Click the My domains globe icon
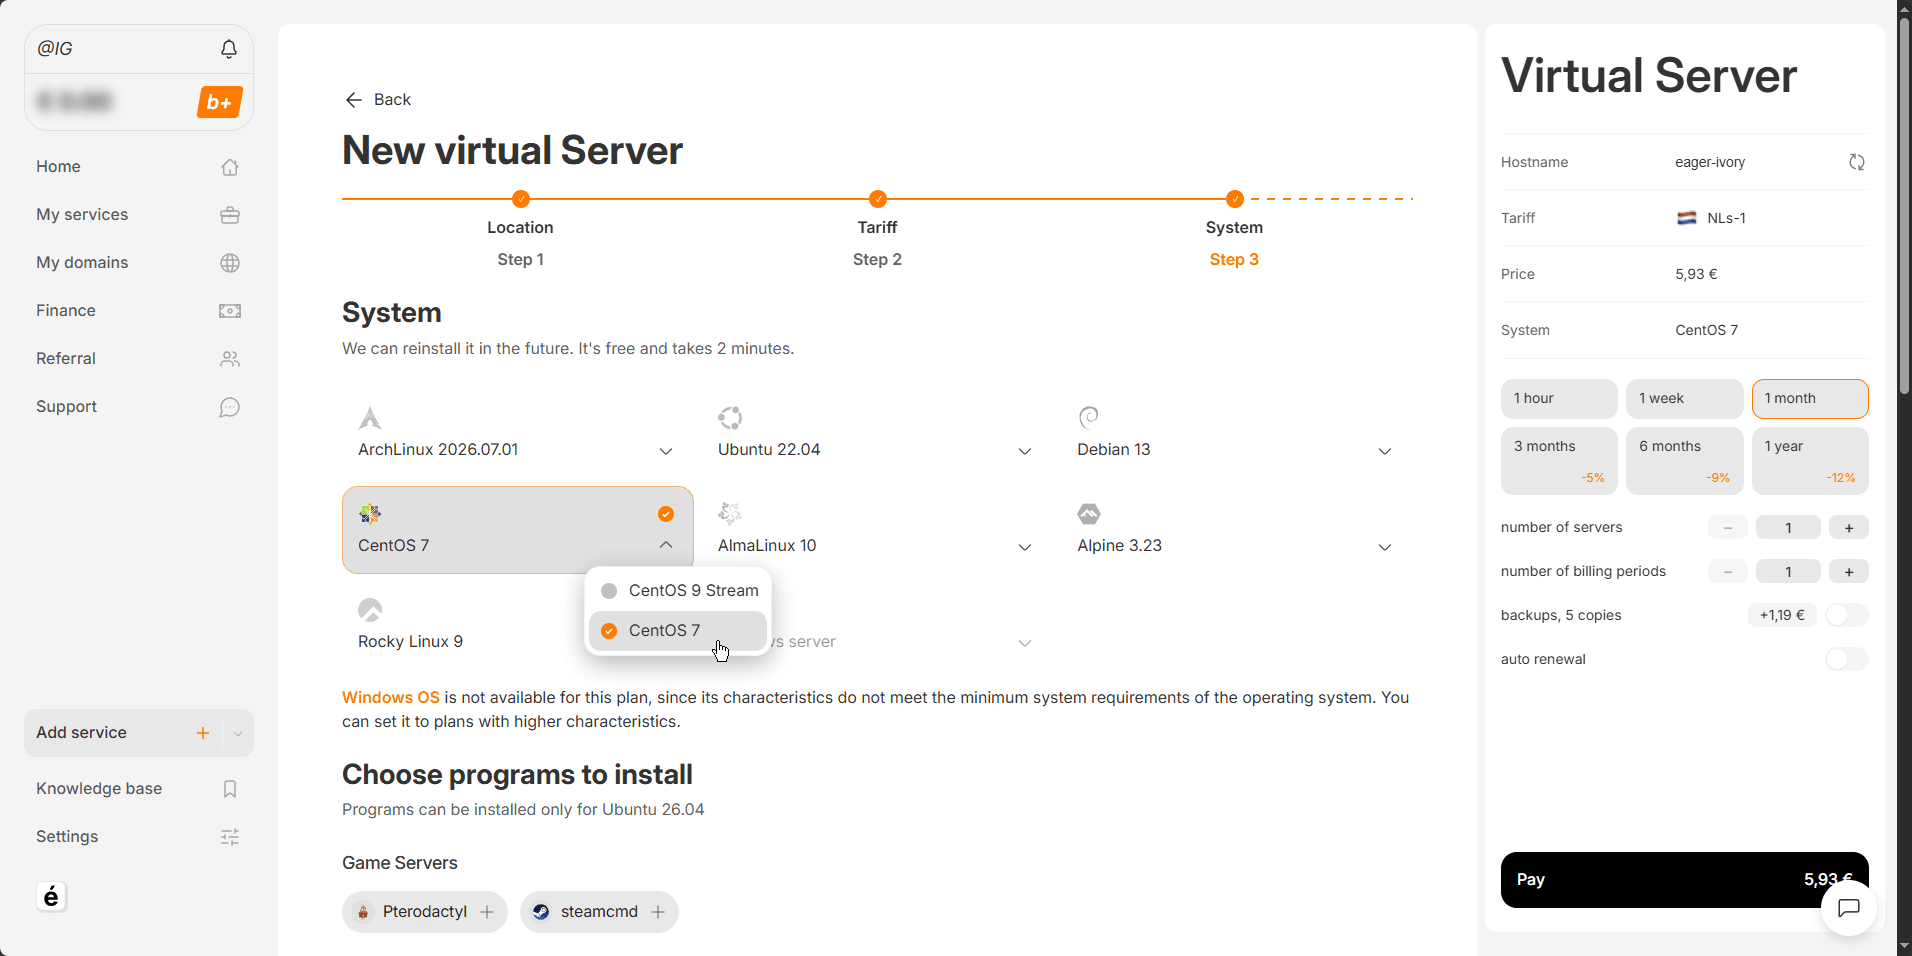The width and height of the screenshot is (1912, 956). 230,263
